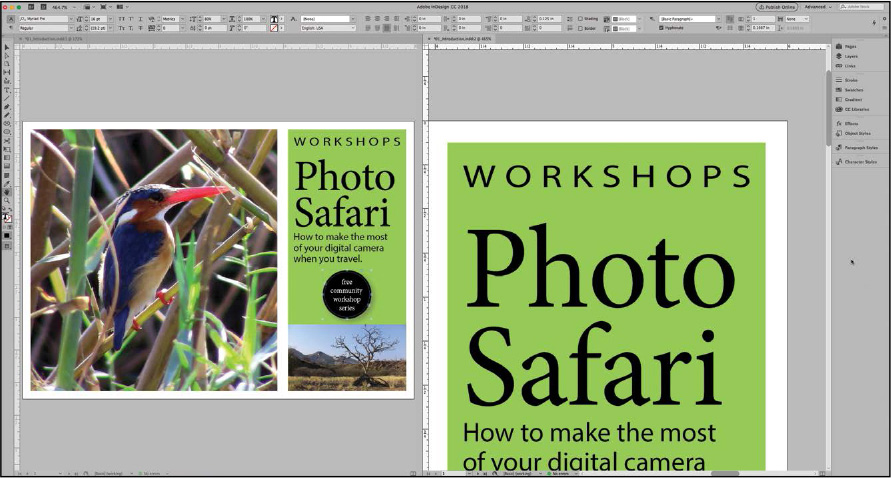Select the Type tool

(7, 90)
